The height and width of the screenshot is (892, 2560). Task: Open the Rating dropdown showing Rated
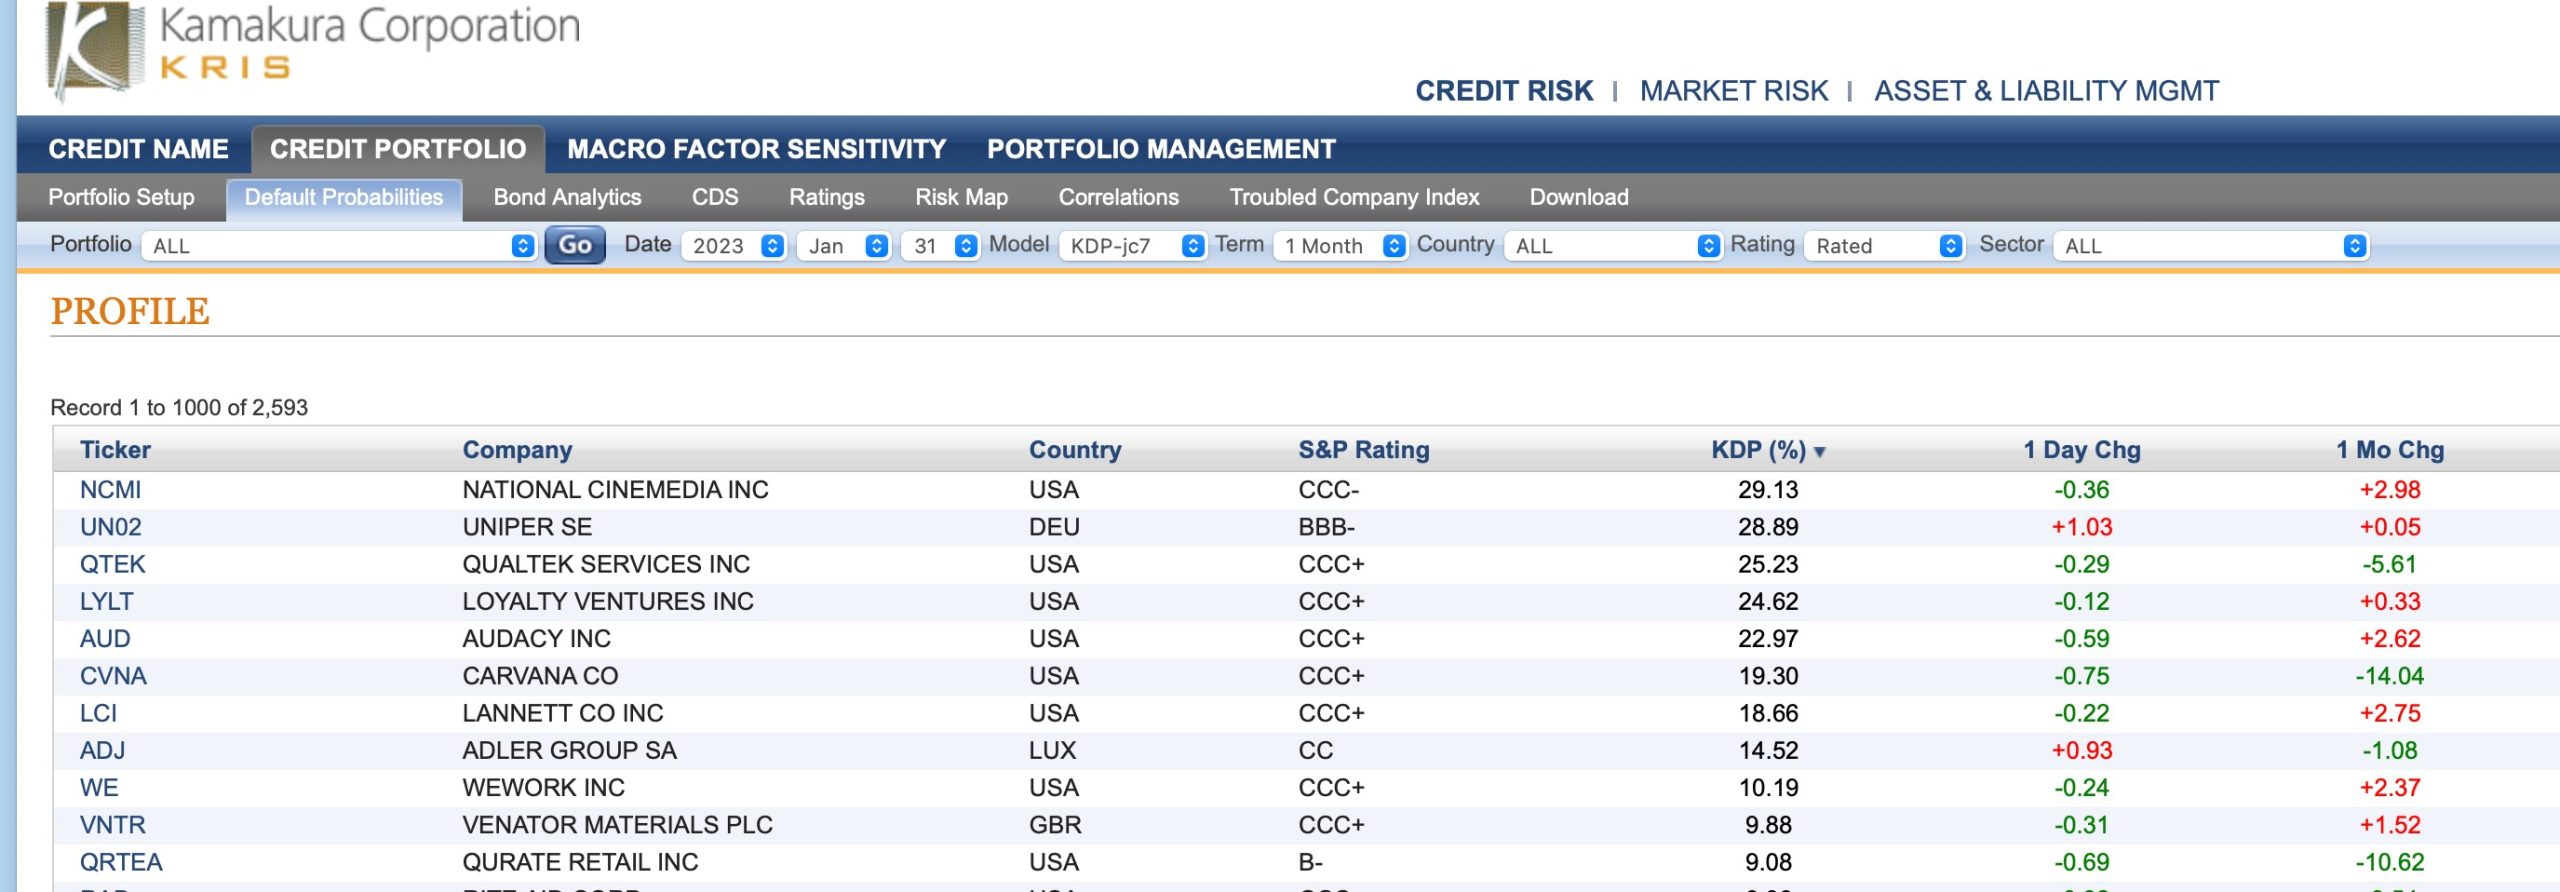click(1884, 246)
